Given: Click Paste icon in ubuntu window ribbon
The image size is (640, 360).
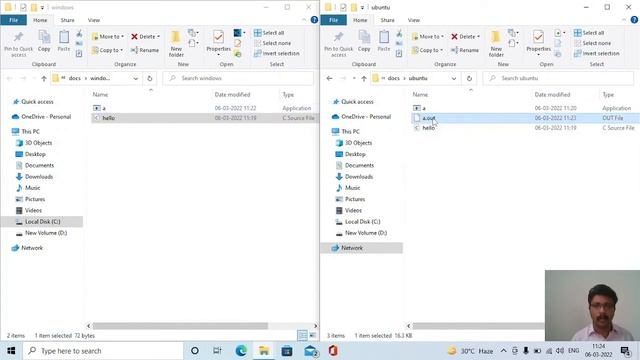Looking at the screenshot, I should coord(384,41).
